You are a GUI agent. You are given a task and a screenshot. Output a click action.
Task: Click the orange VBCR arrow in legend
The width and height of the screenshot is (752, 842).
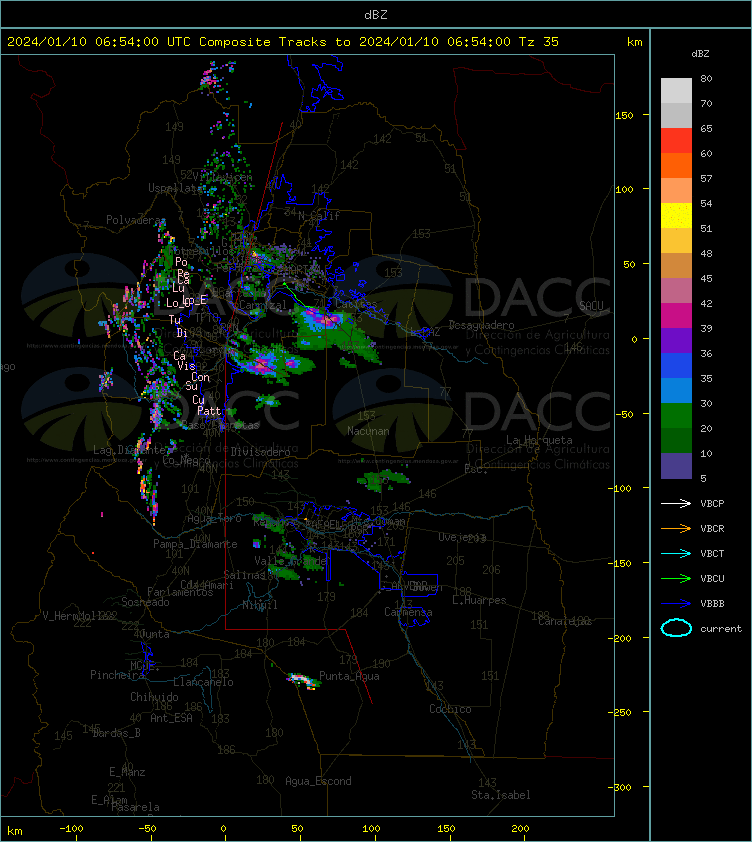tap(676, 528)
